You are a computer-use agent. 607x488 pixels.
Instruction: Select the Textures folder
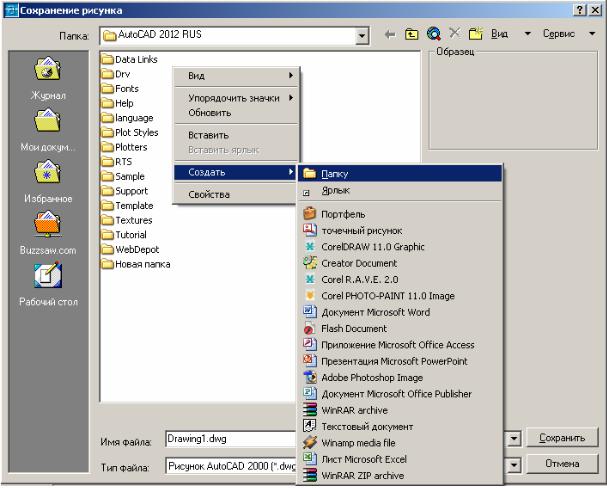click(127, 220)
